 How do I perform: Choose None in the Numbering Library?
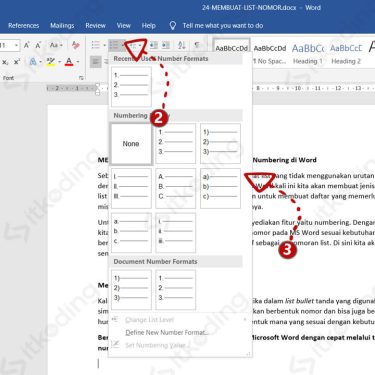(131, 144)
